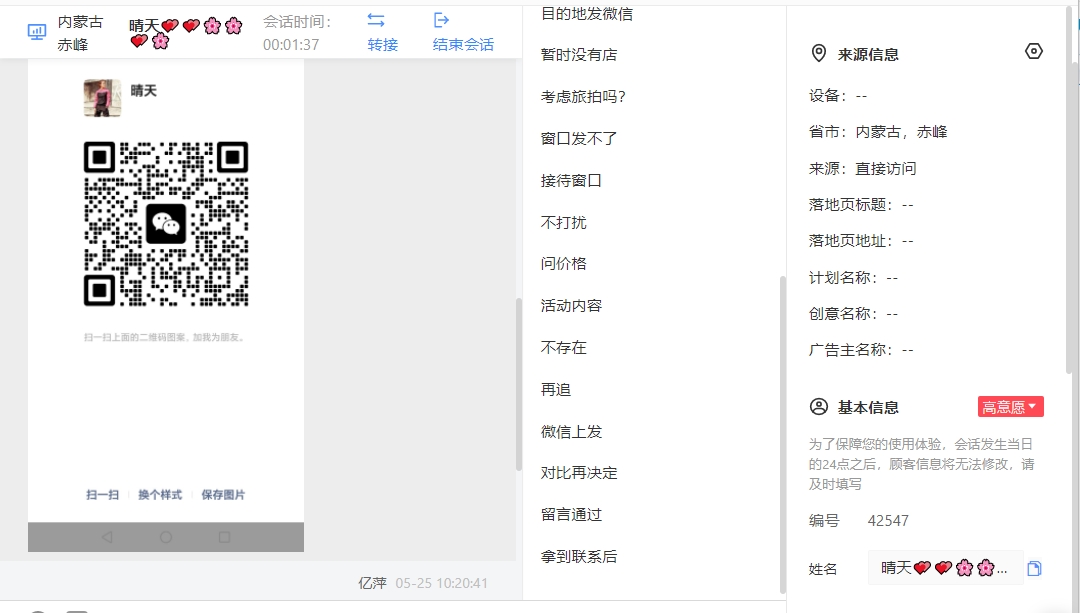This screenshot has width=1080, height=613.
Task: Select quick reply 问价格
Action: (x=563, y=264)
